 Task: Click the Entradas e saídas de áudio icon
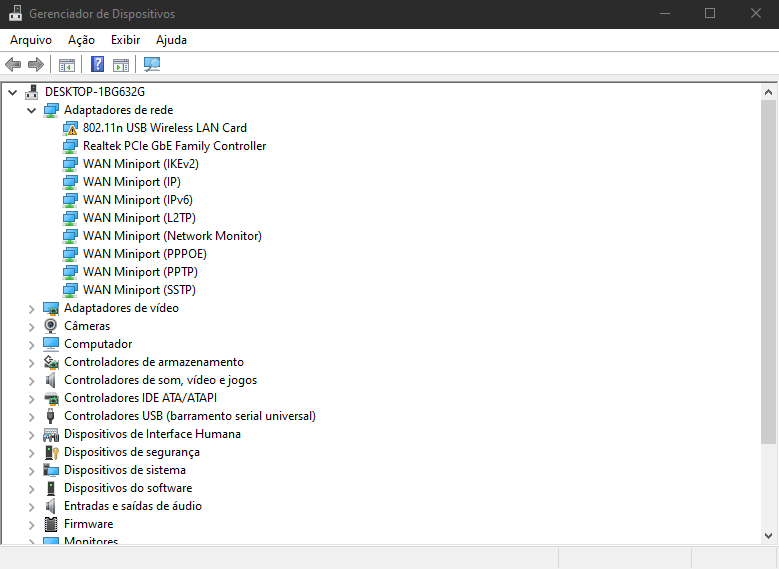tap(51, 506)
